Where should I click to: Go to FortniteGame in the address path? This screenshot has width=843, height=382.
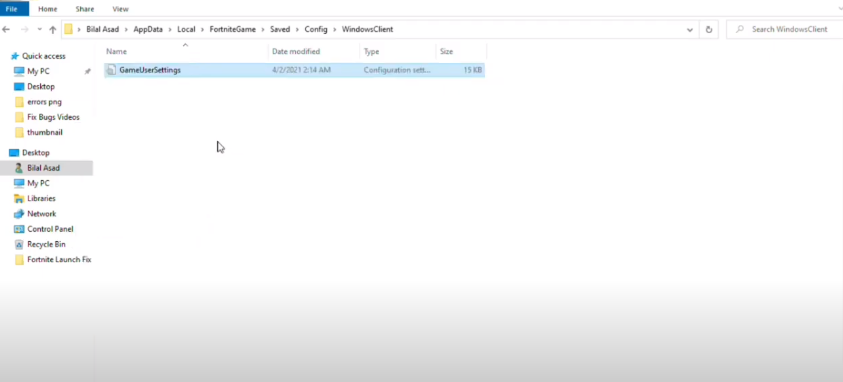(x=232, y=30)
